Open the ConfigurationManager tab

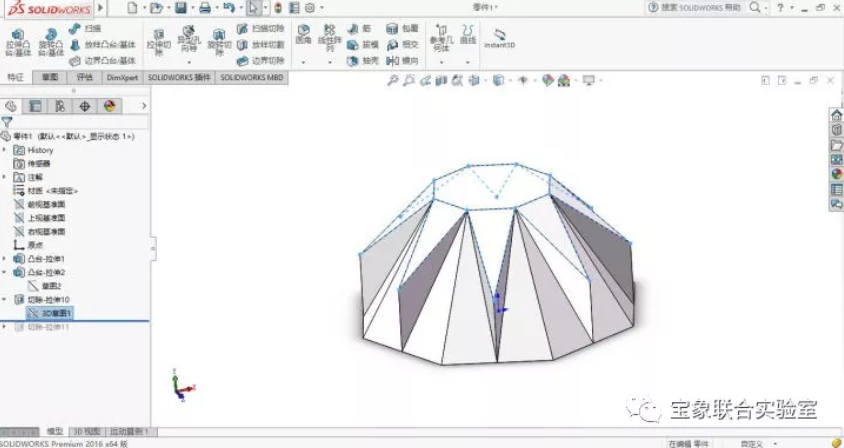[x=60, y=106]
